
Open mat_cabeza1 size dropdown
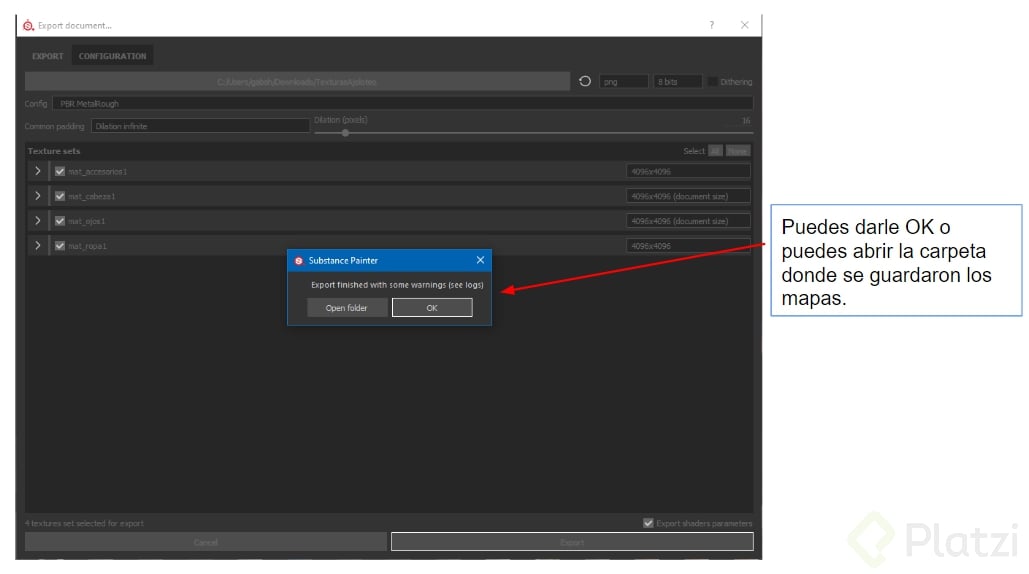coord(688,196)
